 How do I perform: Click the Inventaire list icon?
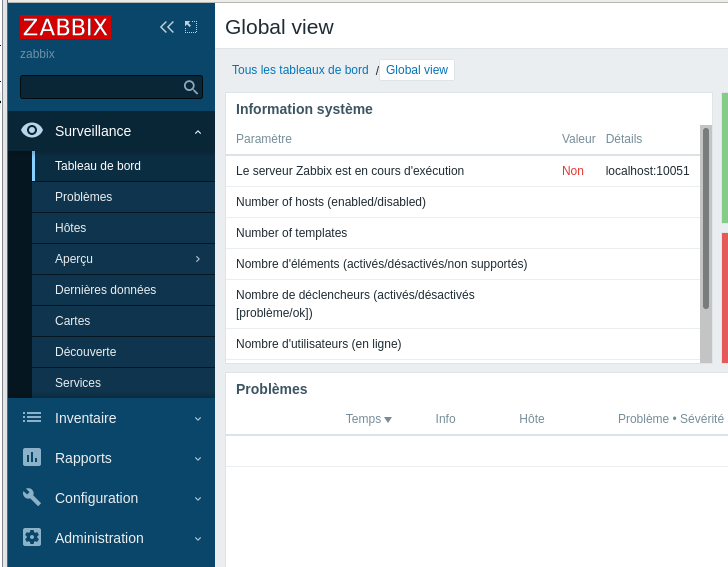pos(32,418)
